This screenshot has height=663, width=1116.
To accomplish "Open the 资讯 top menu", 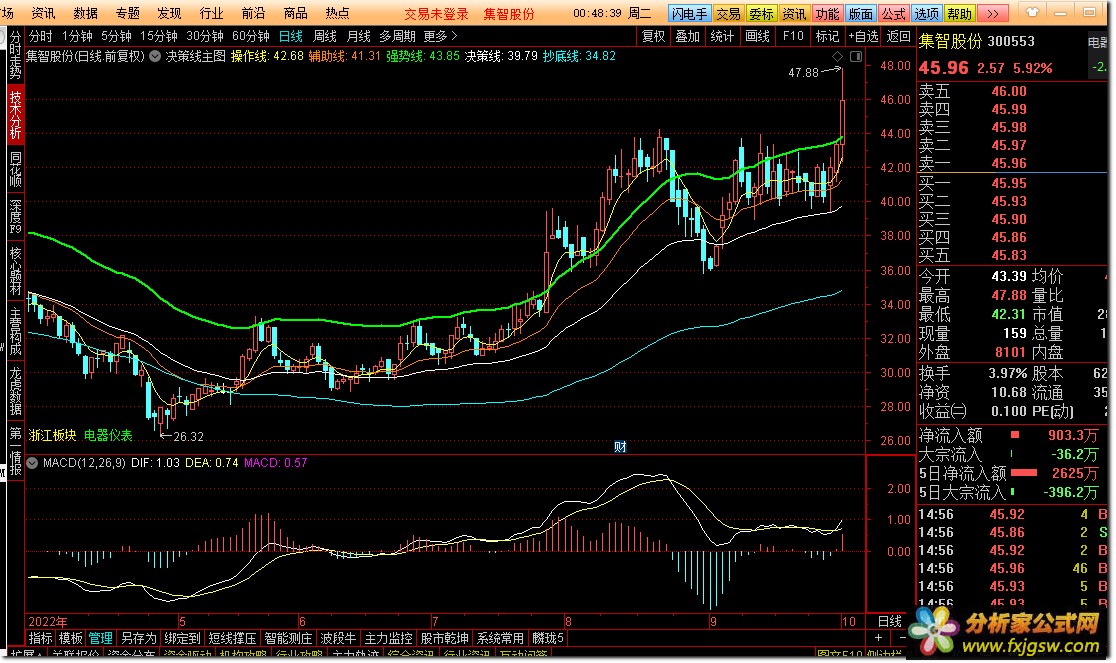I will click(x=43, y=13).
